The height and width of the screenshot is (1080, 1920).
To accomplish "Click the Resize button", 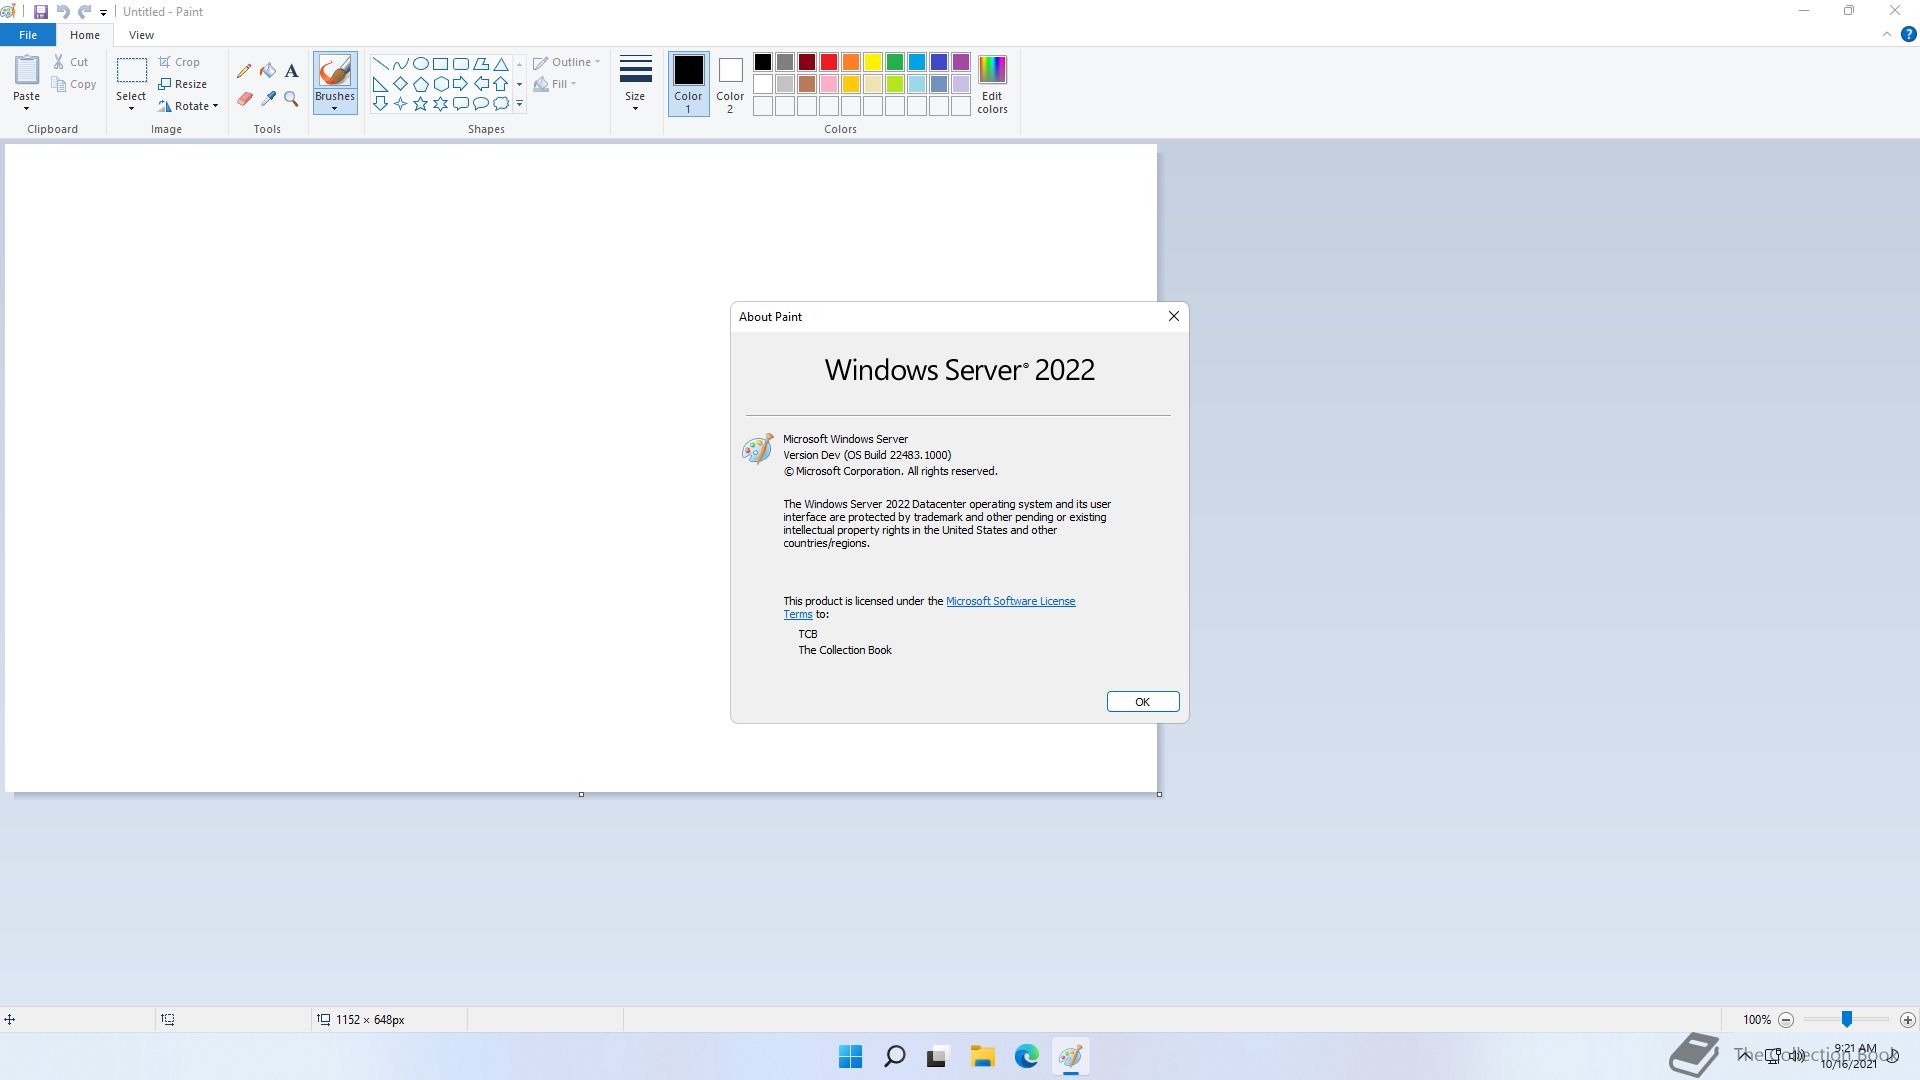I will pos(182,84).
